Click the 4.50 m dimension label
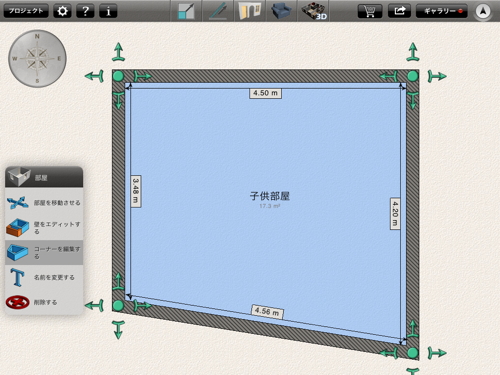 (x=266, y=93)
